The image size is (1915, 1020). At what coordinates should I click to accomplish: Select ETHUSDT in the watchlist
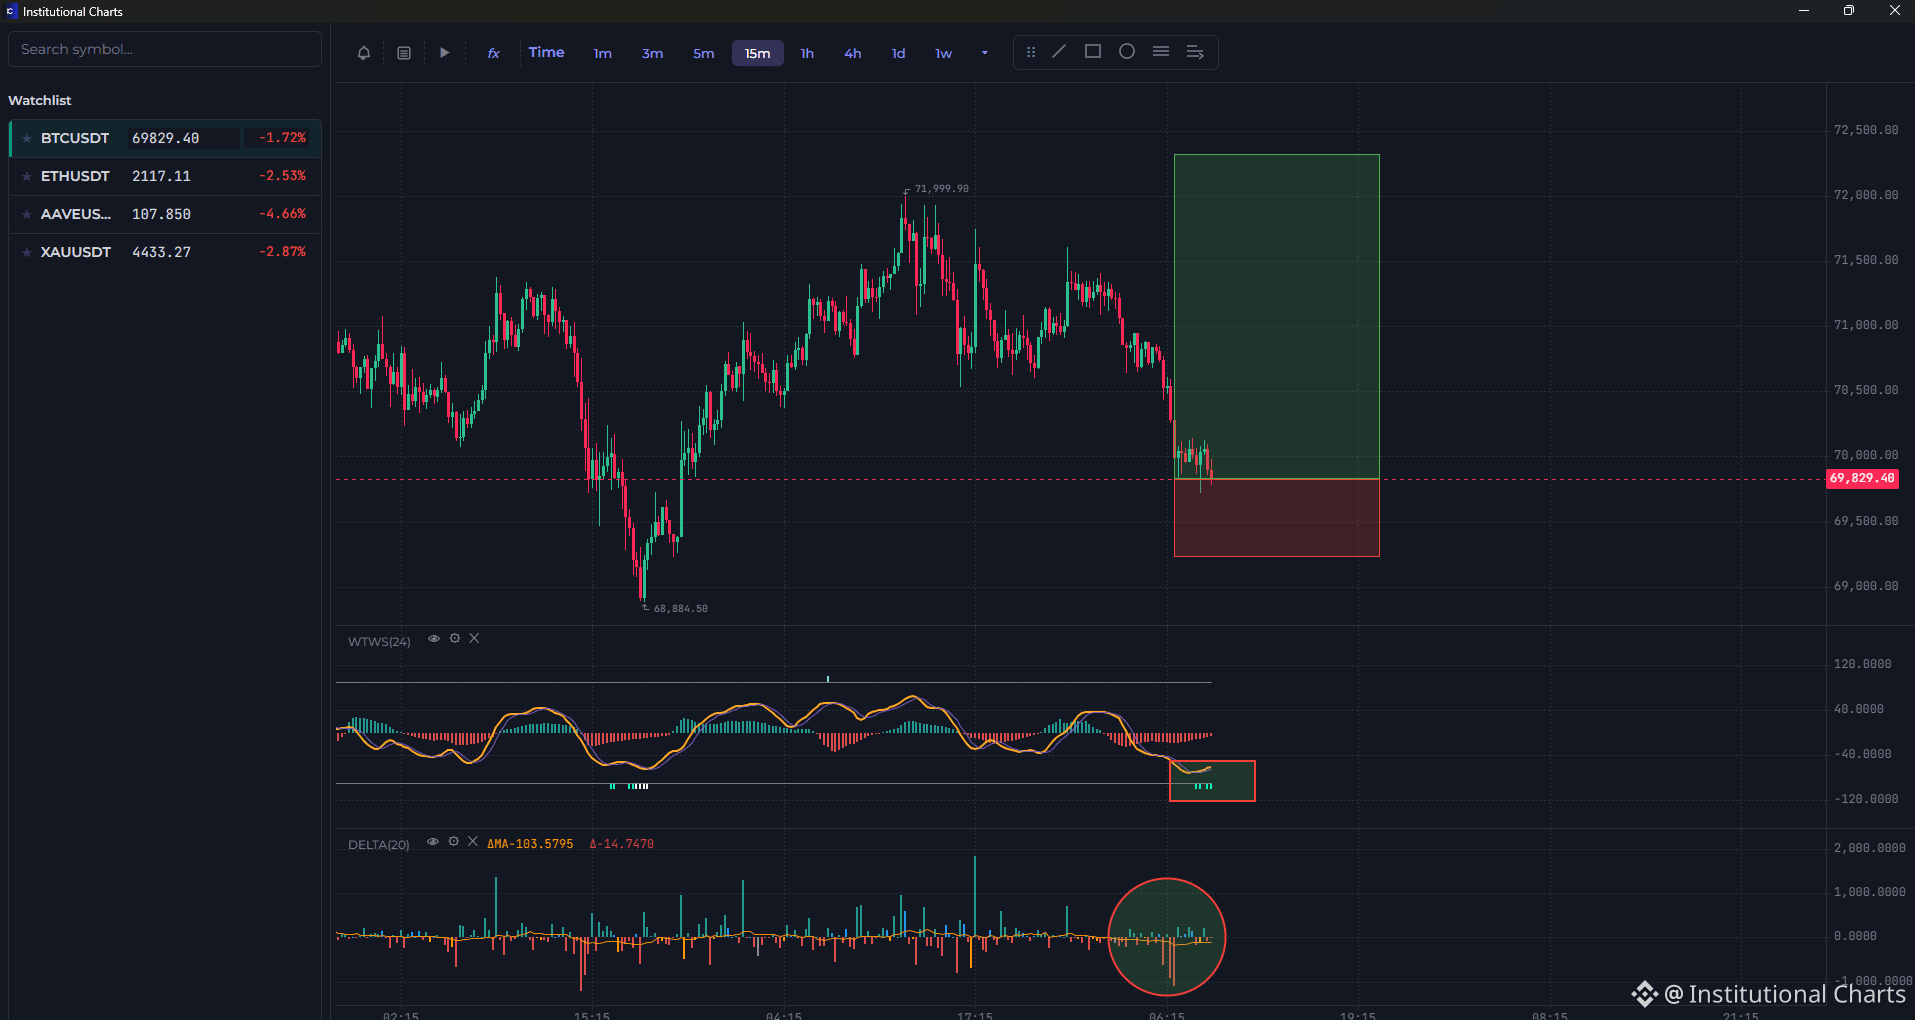point(165,176)
